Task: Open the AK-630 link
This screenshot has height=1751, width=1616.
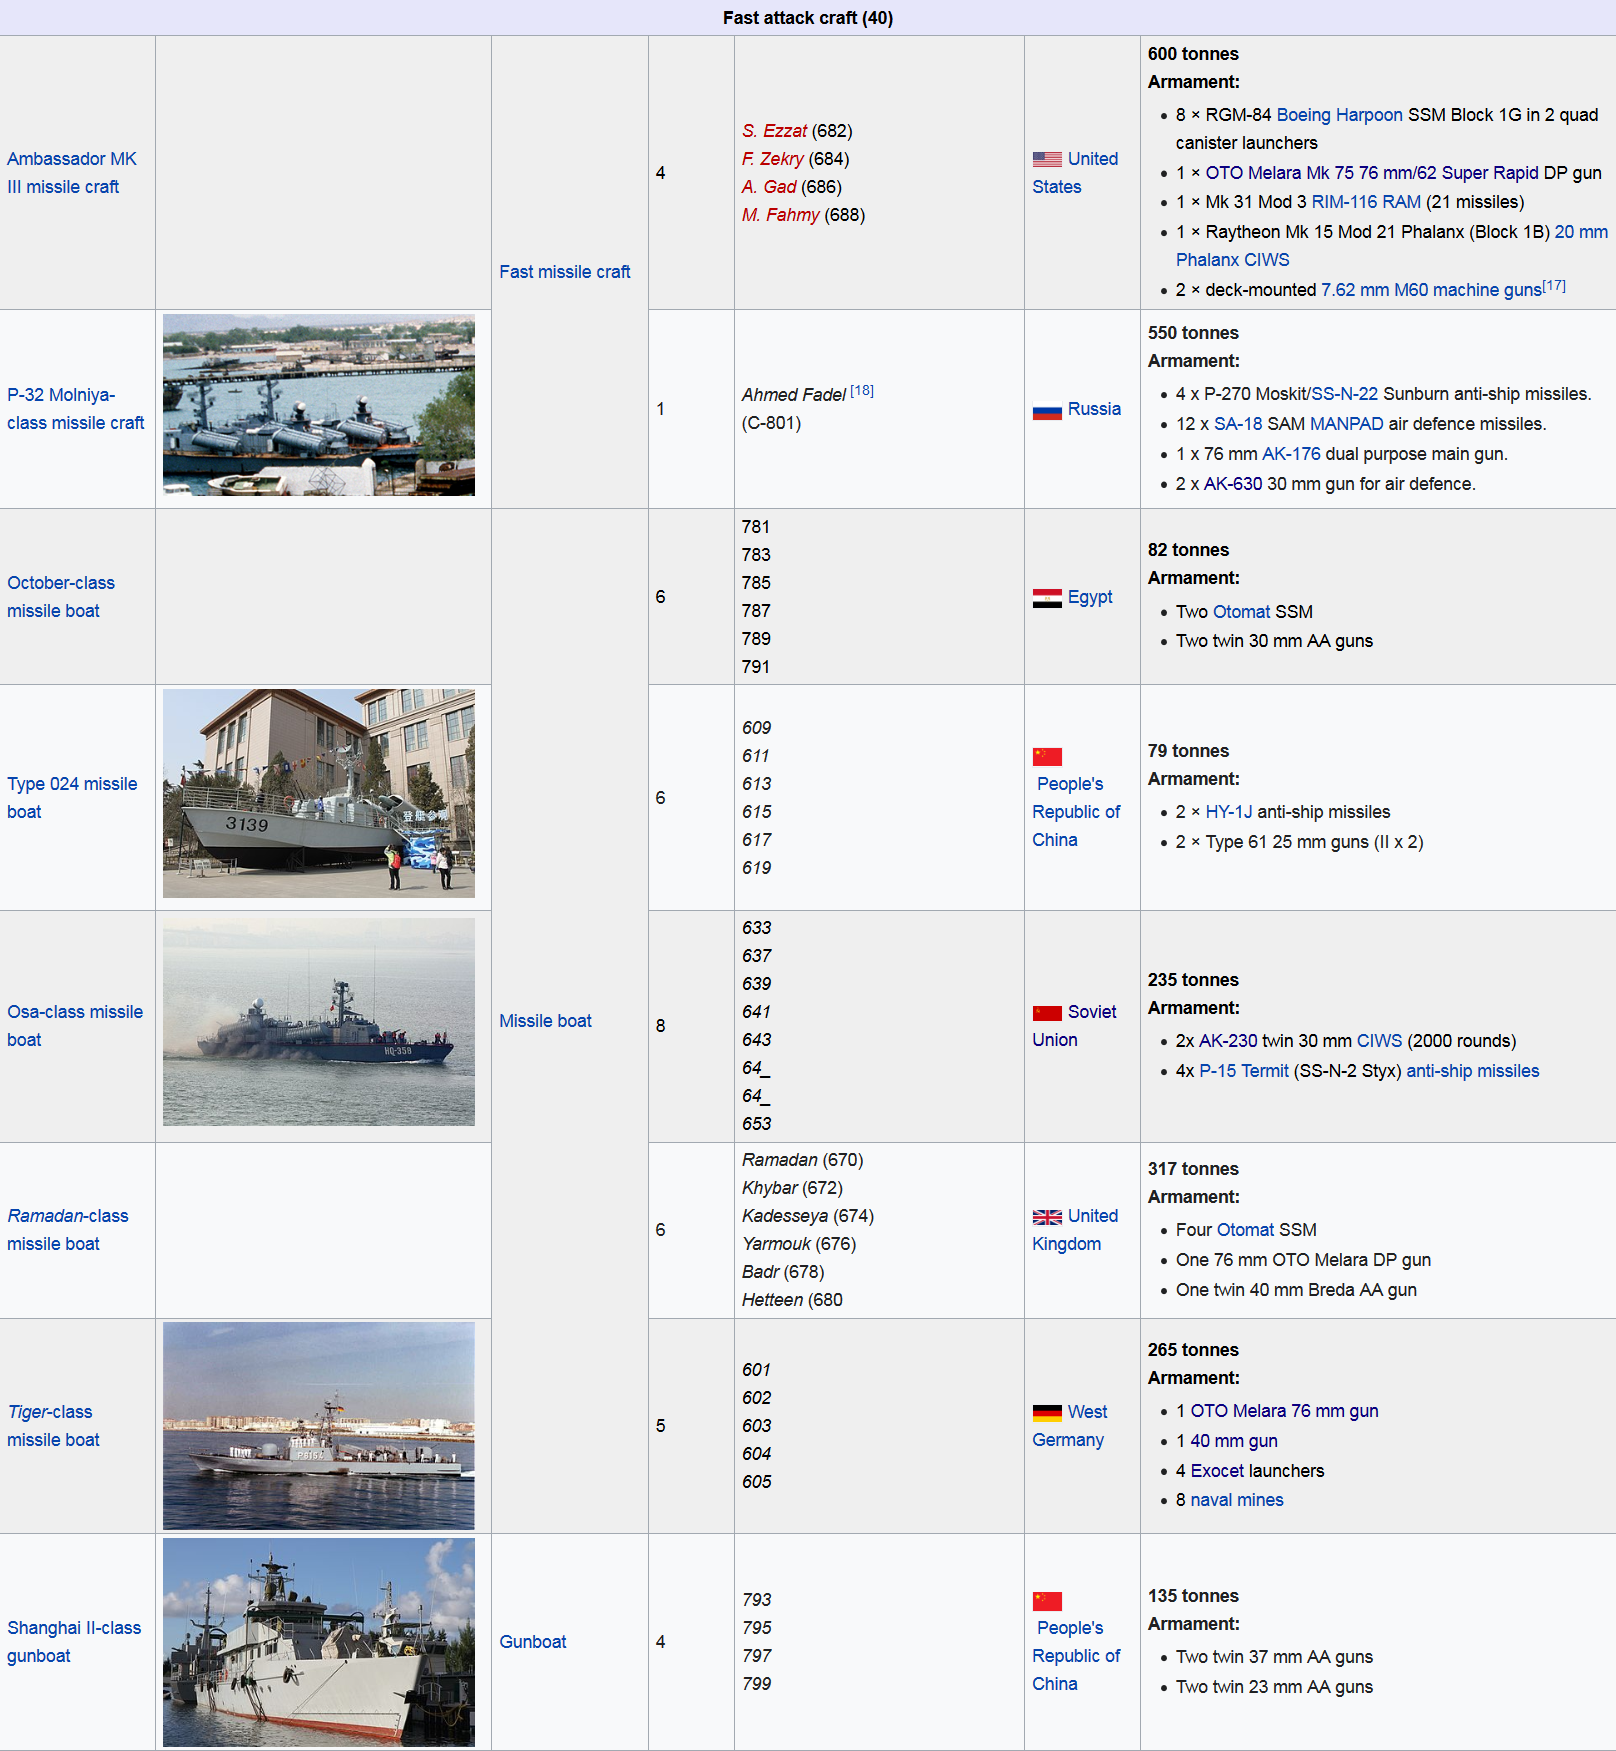Action: point(1233,484)
